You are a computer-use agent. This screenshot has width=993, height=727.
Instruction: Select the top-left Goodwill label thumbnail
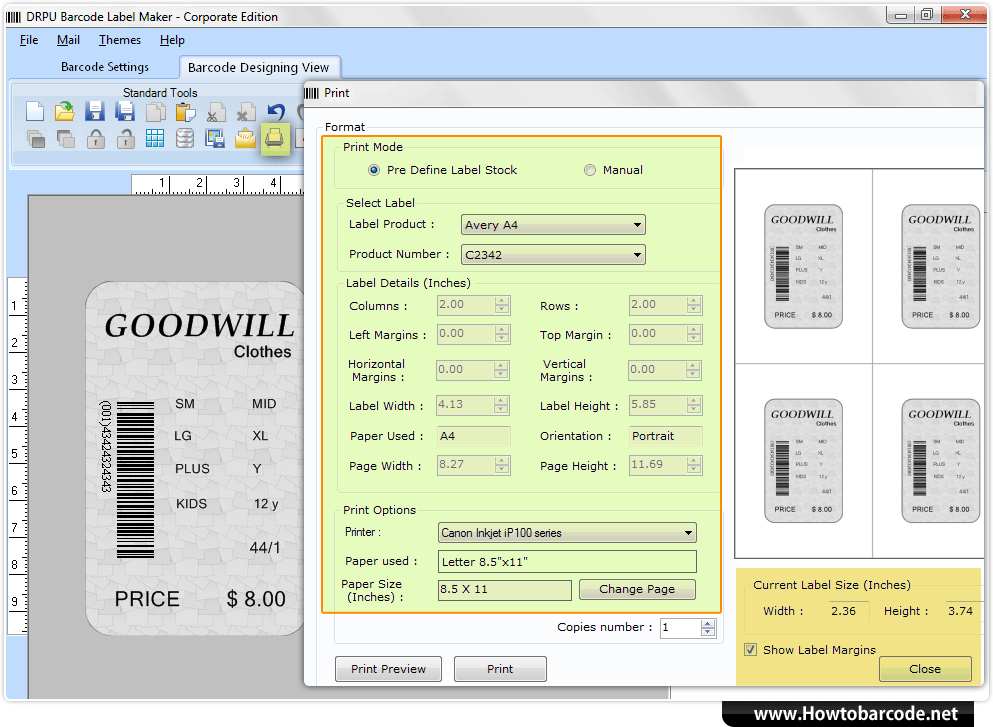[803, 265]
